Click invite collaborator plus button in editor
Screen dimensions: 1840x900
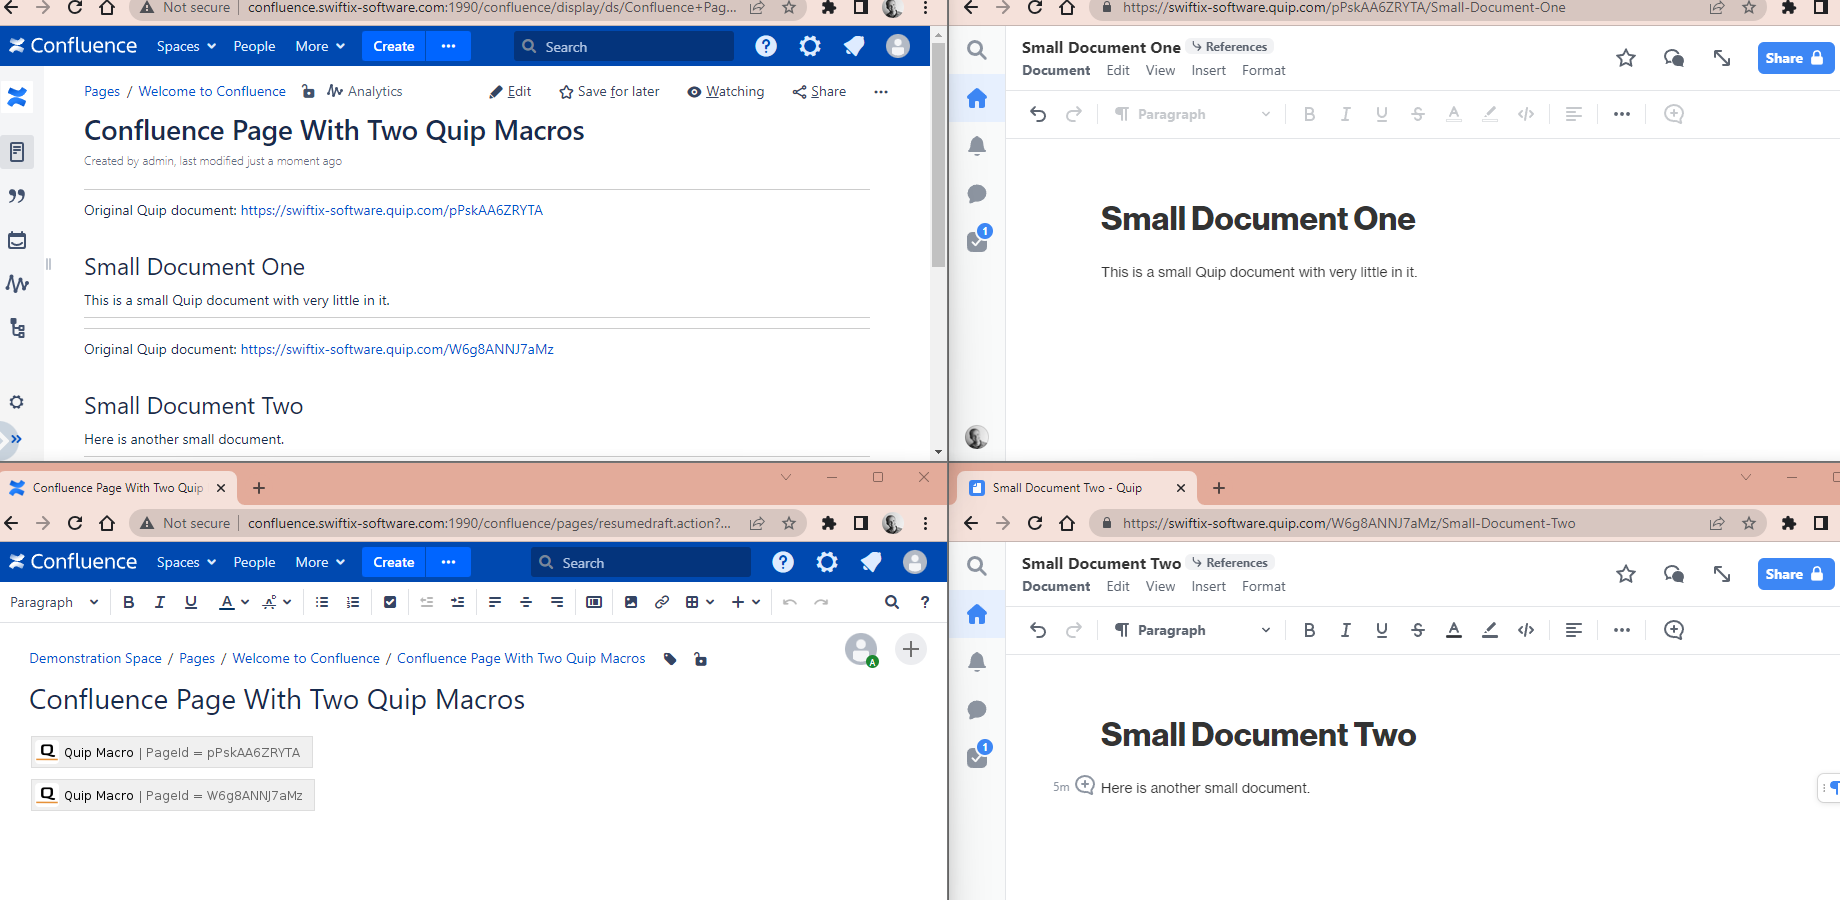(x=911, y=649)
